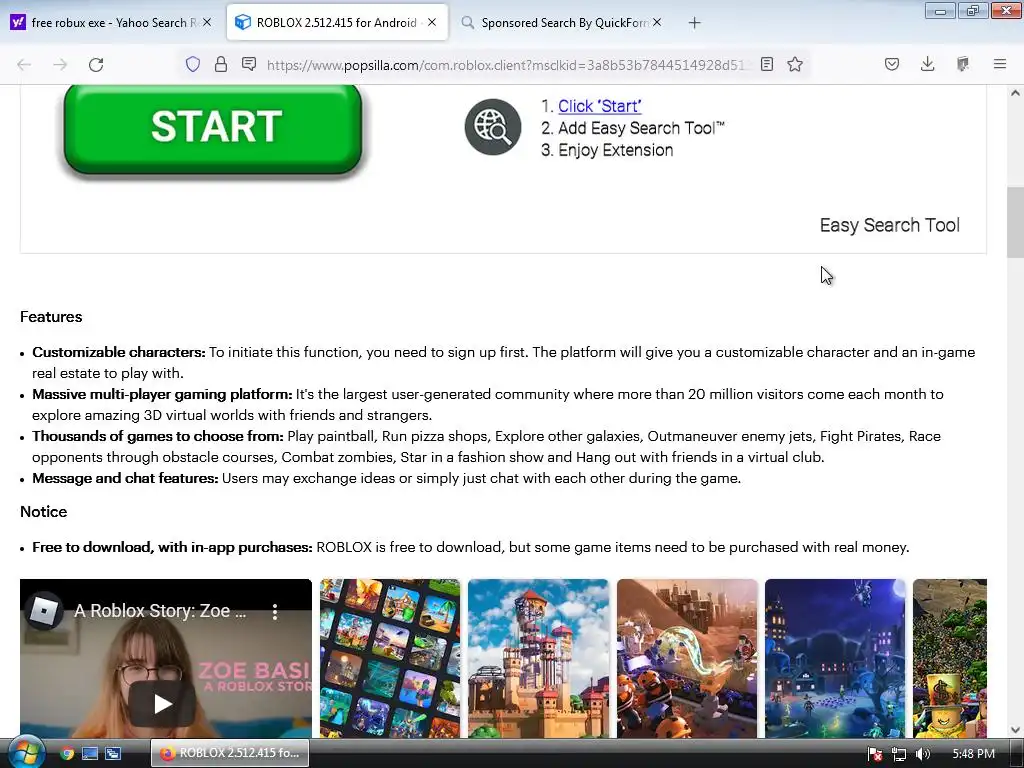
Task: Select the ROBLOX 2.512.415 for Android tab
Action: pos(337,23)
